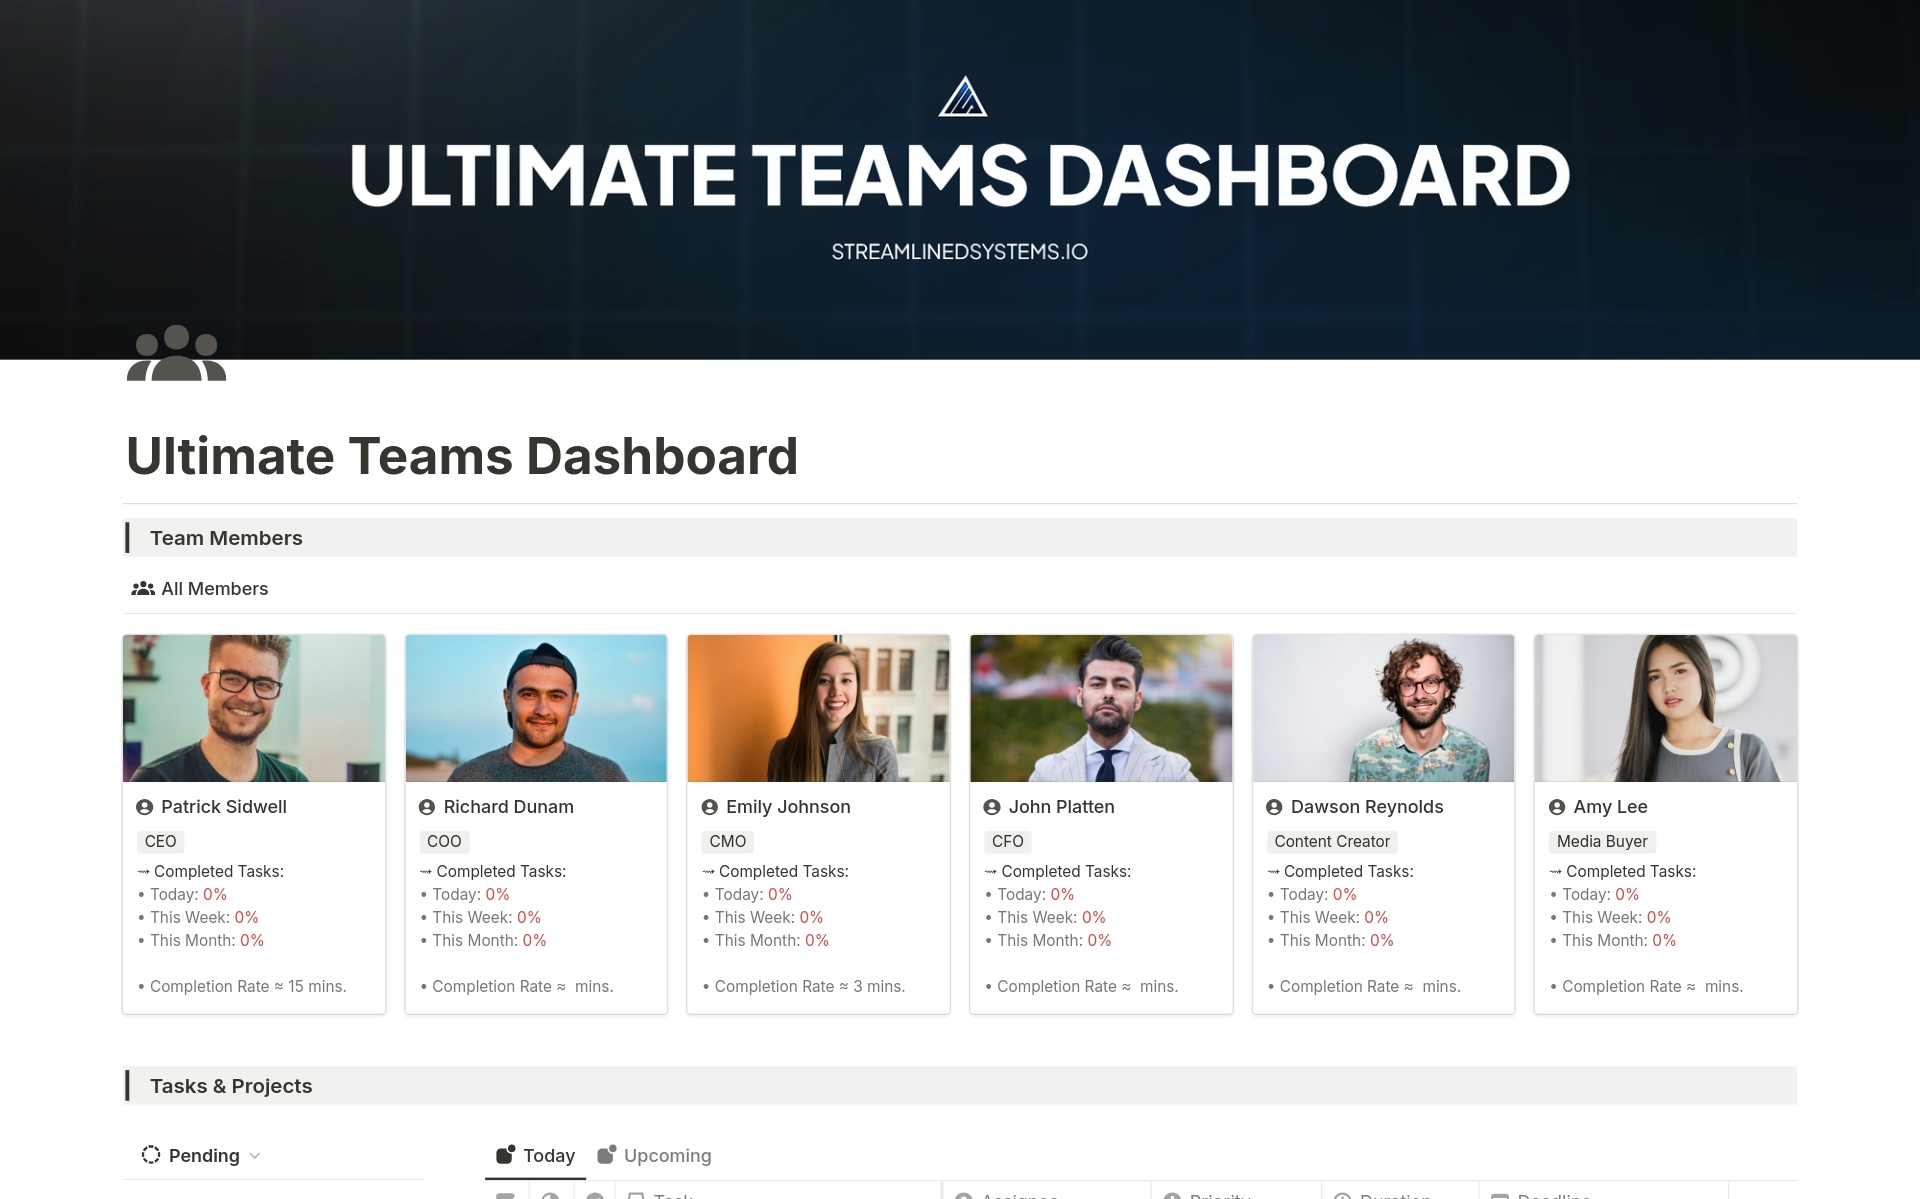Click the Duration column clock icon
This screenshot has height=1199, width=1920.
[1343, 1196]
